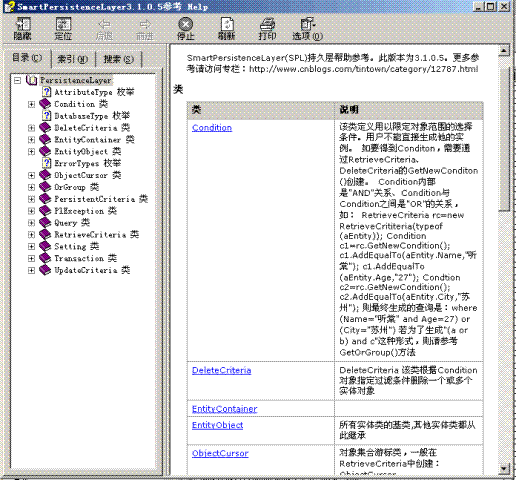The height and width of the screenshot is (480, 516).
Task: Expand the ObjectCursor 类 tree node
Action: pyautogui.click(x=31, y=175)
